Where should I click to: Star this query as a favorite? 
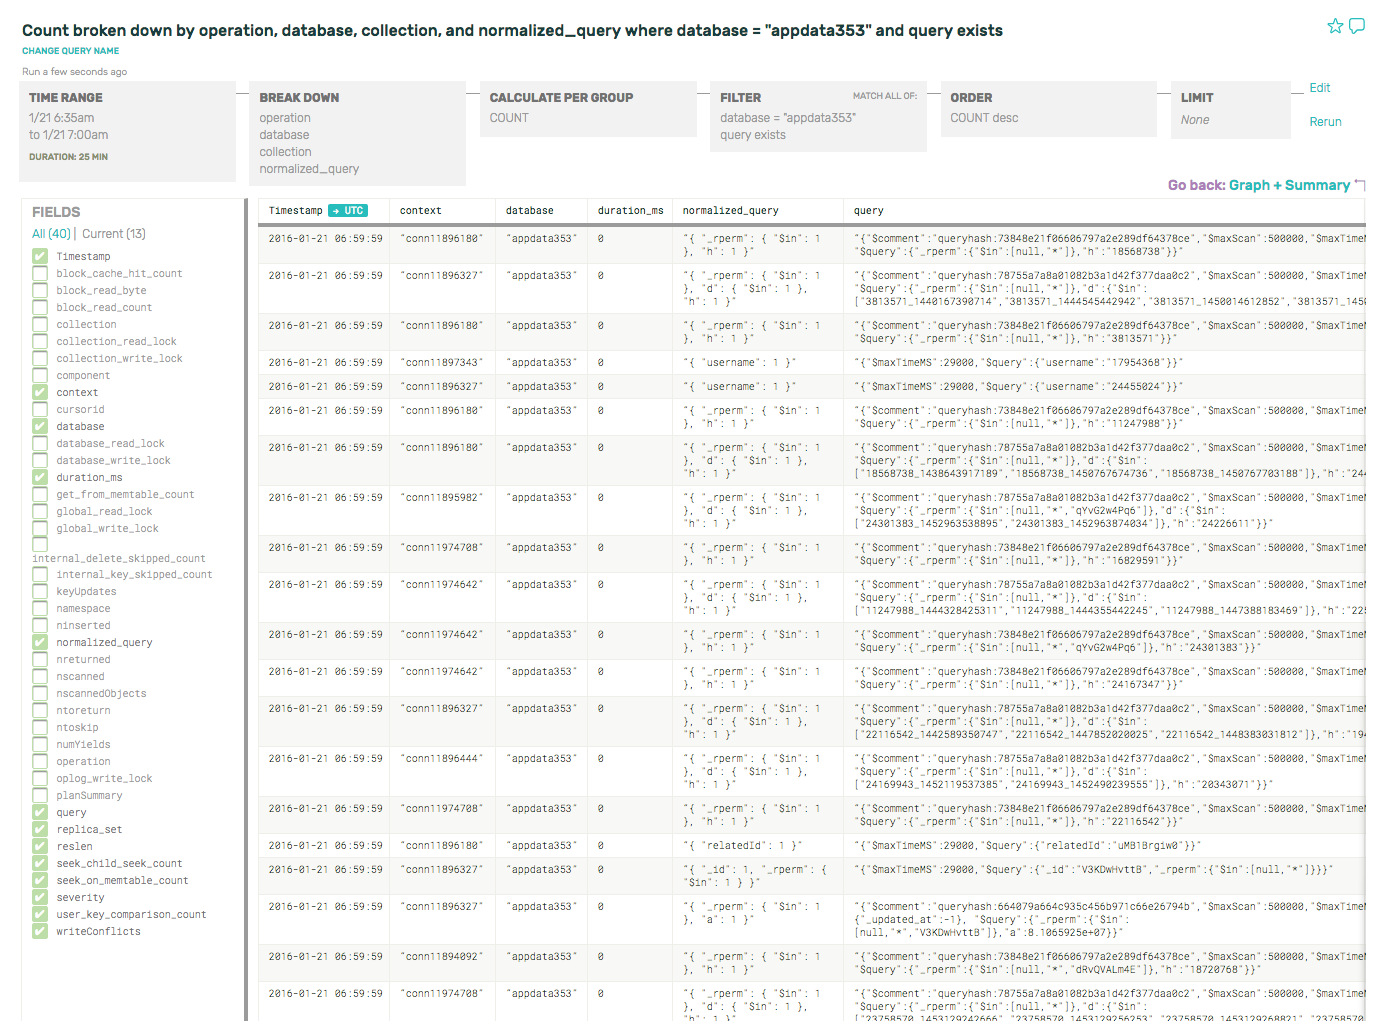(x=1335, y=26)
